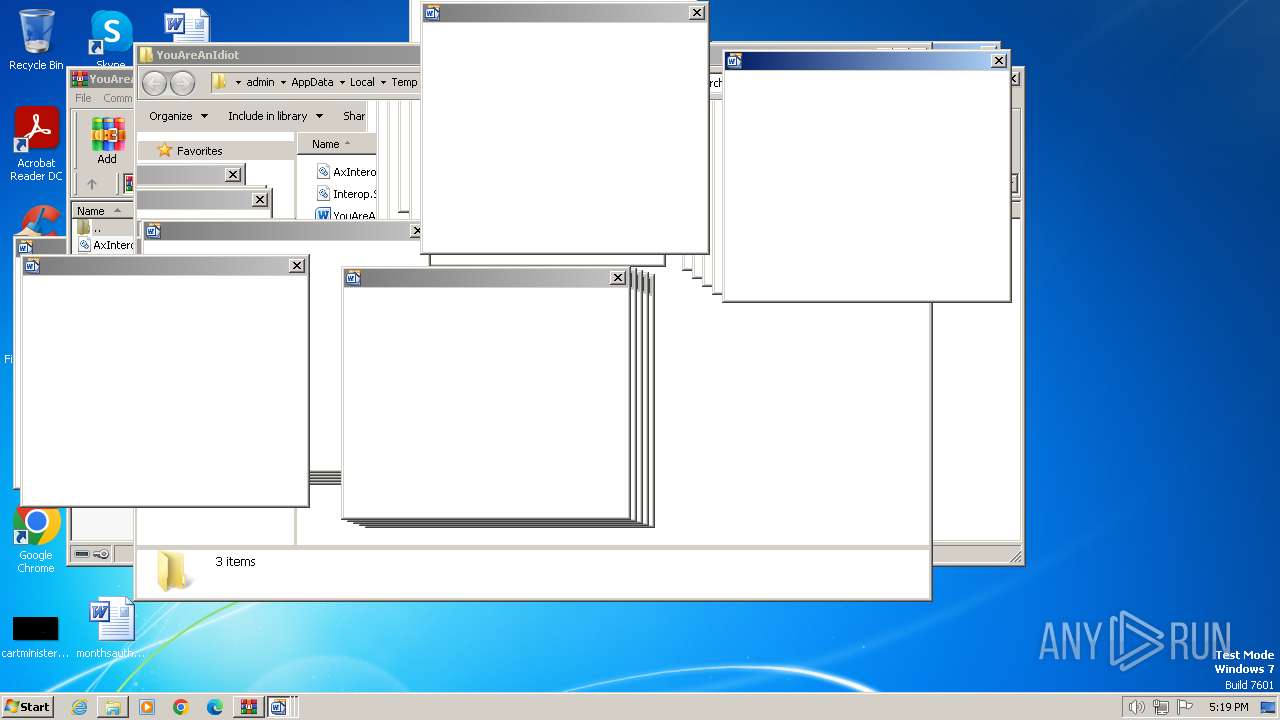Screen dimensions: 1280x720
Task: Close the top center blank popup window
Action: [x=697, y=13]
